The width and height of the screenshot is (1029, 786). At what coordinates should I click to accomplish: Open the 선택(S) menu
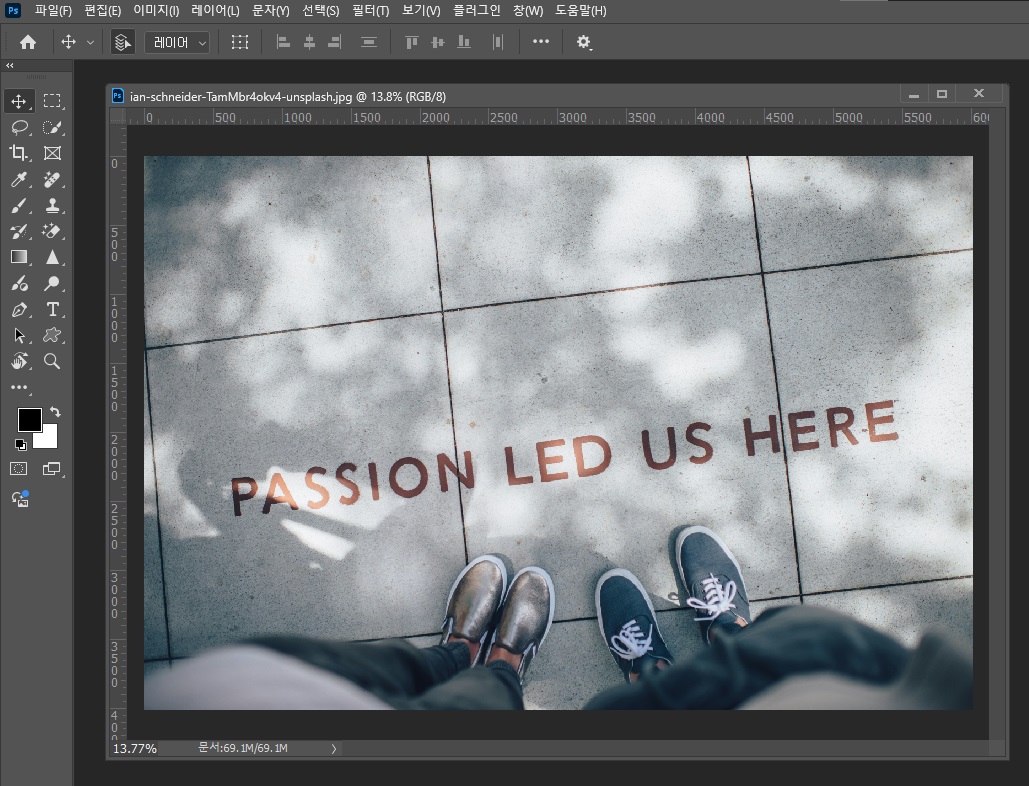[320, 10]
